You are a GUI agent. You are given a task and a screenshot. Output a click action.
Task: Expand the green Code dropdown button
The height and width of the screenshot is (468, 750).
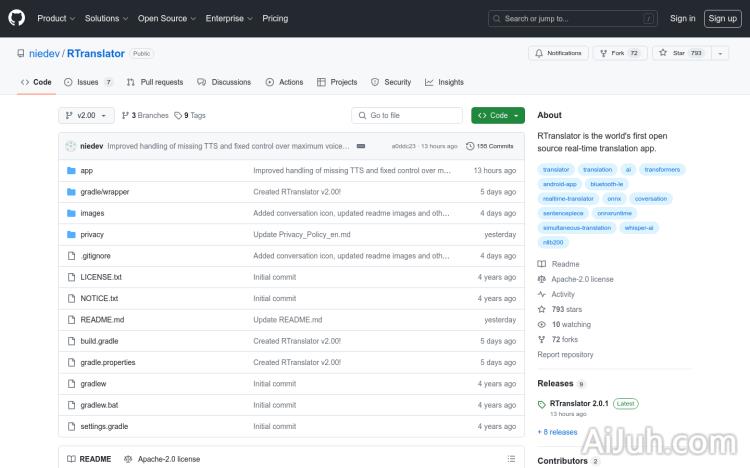click(x=497, y=116)
